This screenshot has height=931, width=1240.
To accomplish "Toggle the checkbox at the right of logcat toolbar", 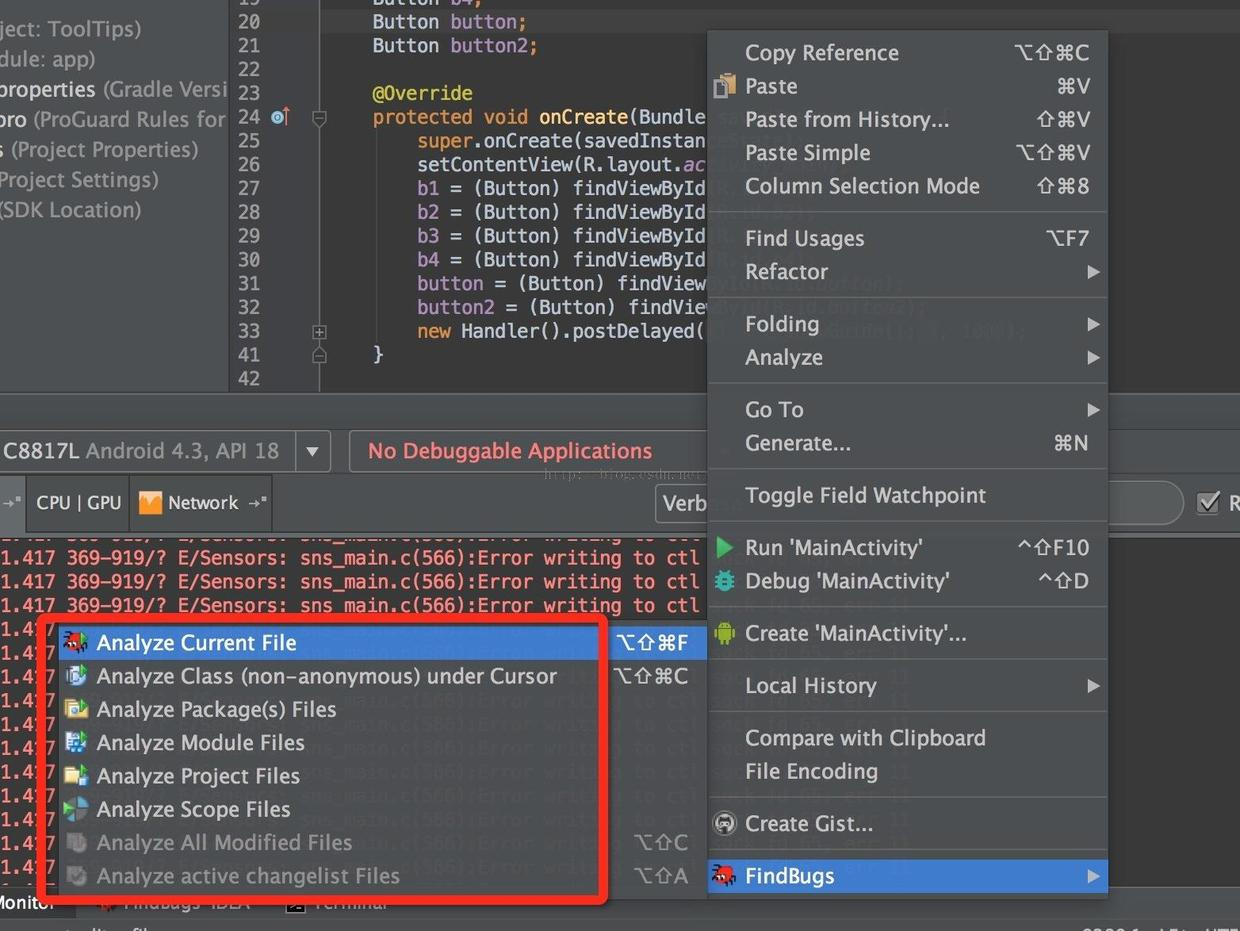I will [x=1208, y=502].
